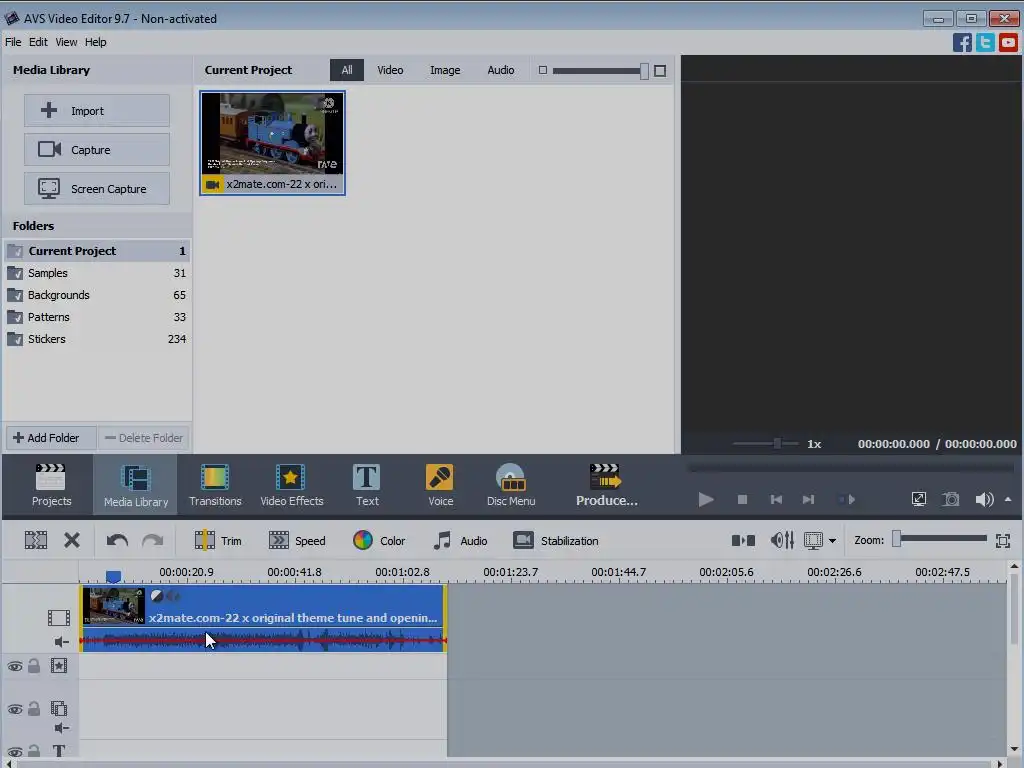
Task: Mute the overlay track audio
Action: click(61, 728)
